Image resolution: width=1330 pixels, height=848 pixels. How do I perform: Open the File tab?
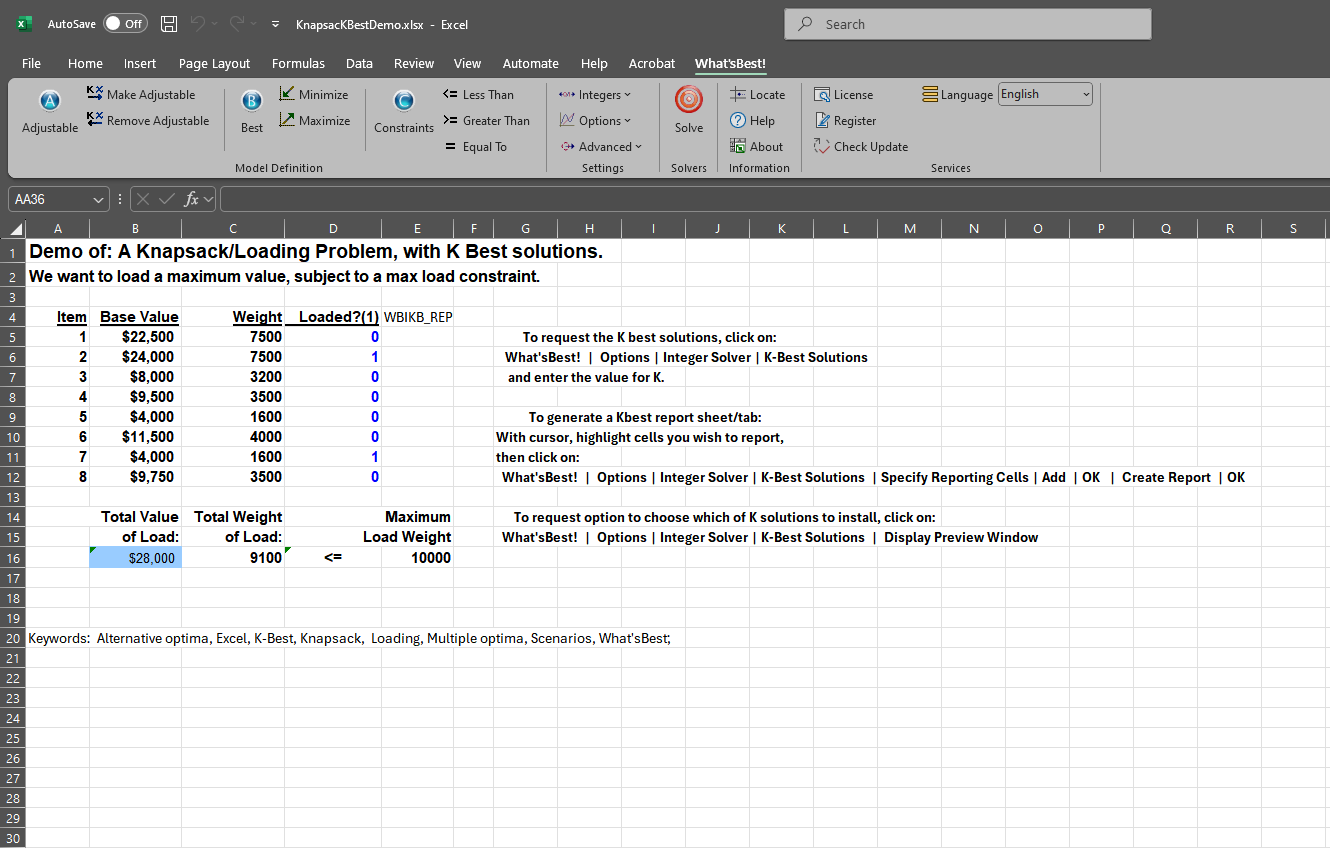pos(31,63)
